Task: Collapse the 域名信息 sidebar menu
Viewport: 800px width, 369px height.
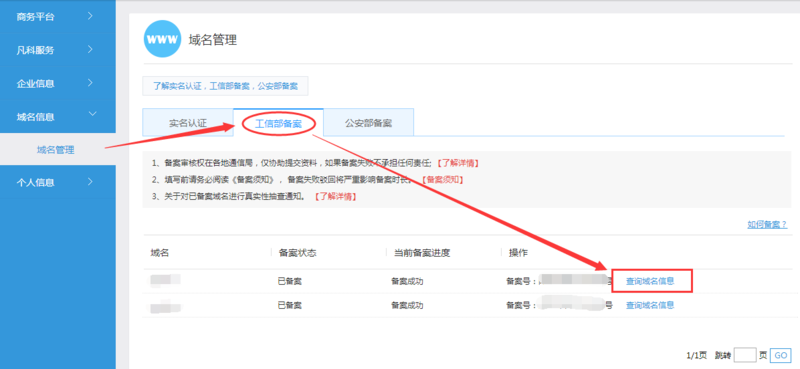Action: pyautogui.click(x=58, y=116)
